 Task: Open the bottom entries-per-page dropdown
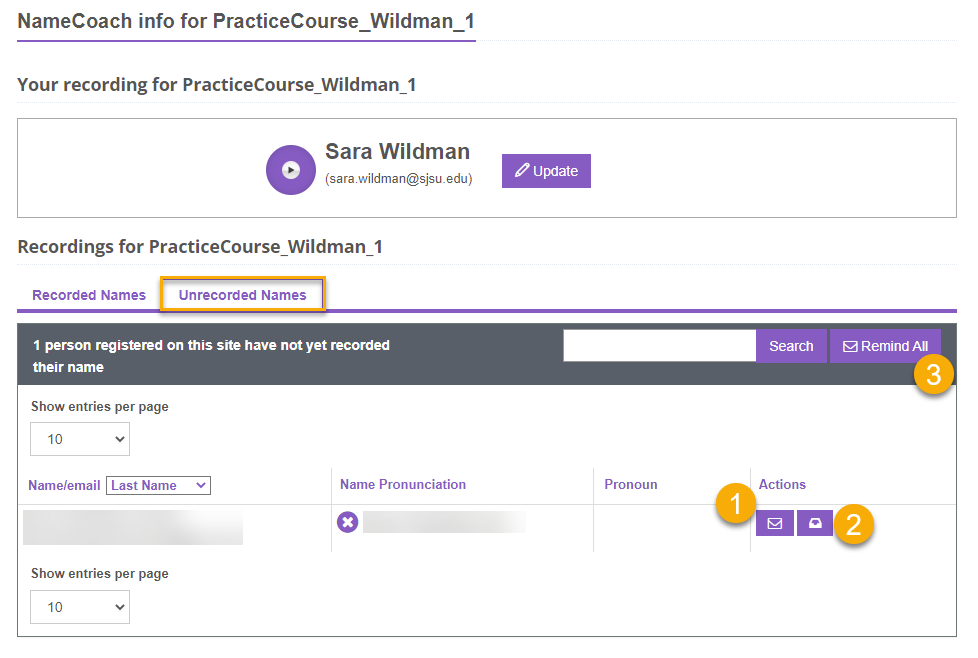tap(79, 606)
